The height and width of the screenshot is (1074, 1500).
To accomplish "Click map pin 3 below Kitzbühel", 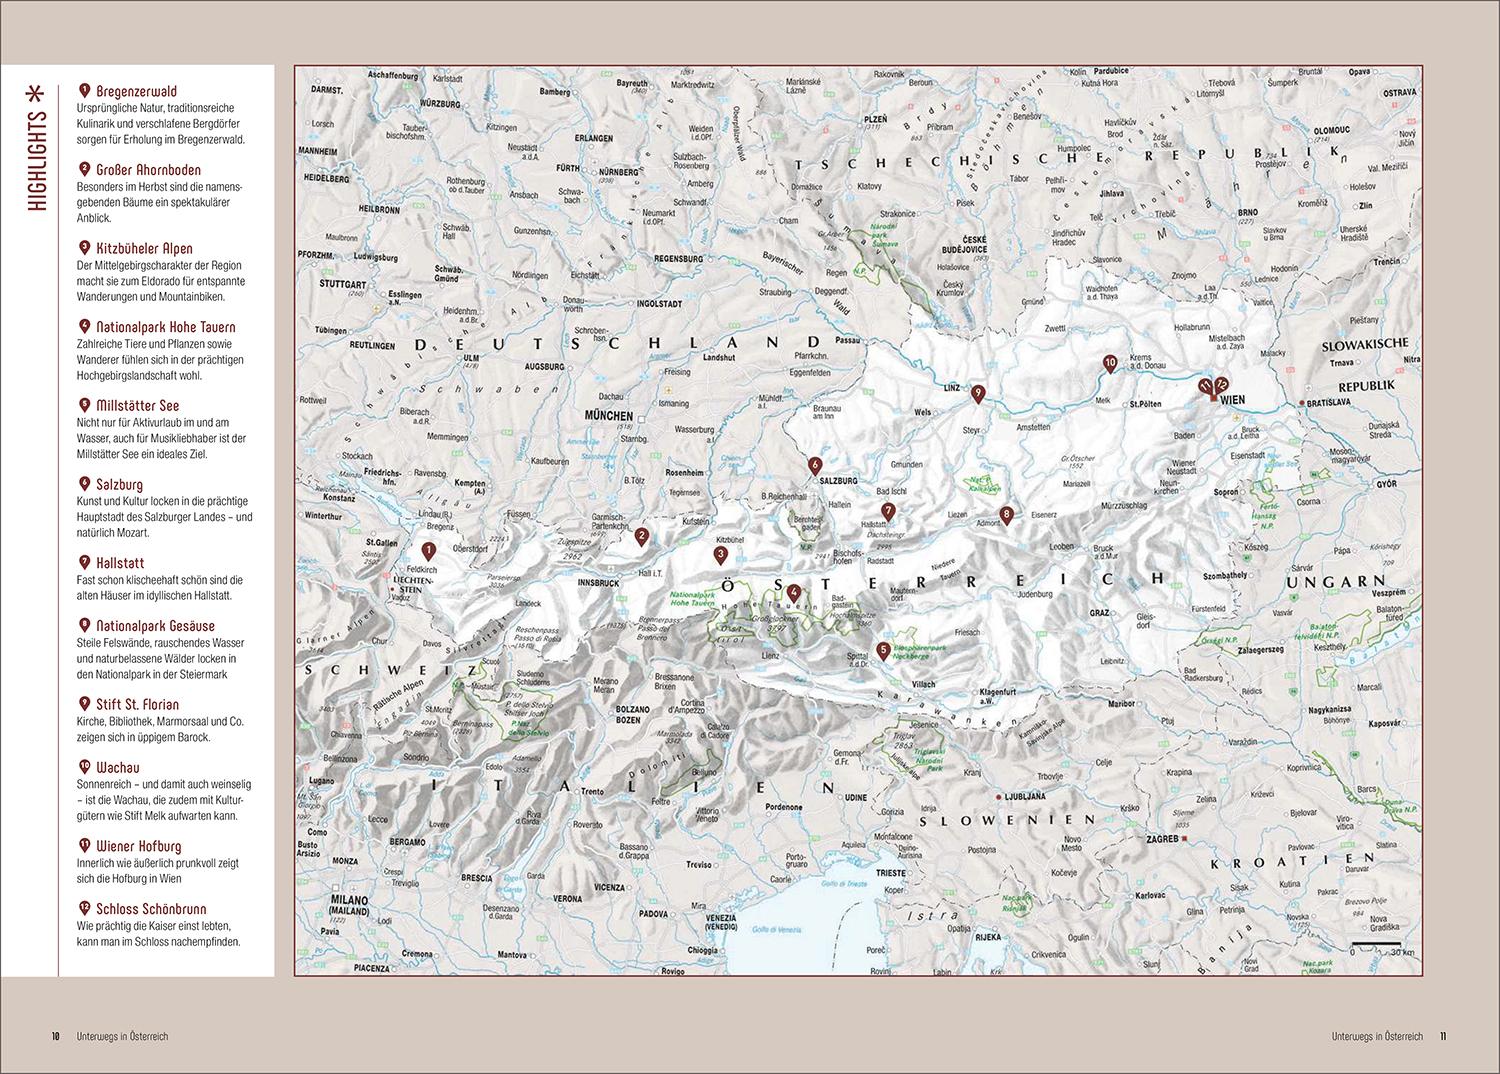I will tap(720, 554).
